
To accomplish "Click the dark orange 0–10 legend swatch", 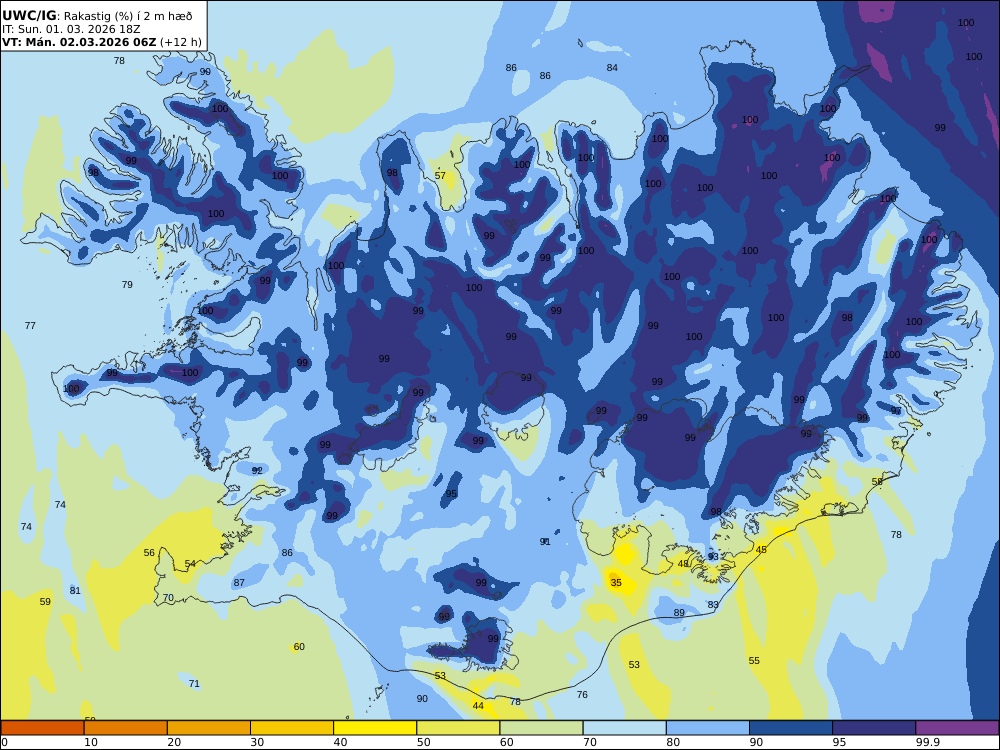I will pos(42,728).
